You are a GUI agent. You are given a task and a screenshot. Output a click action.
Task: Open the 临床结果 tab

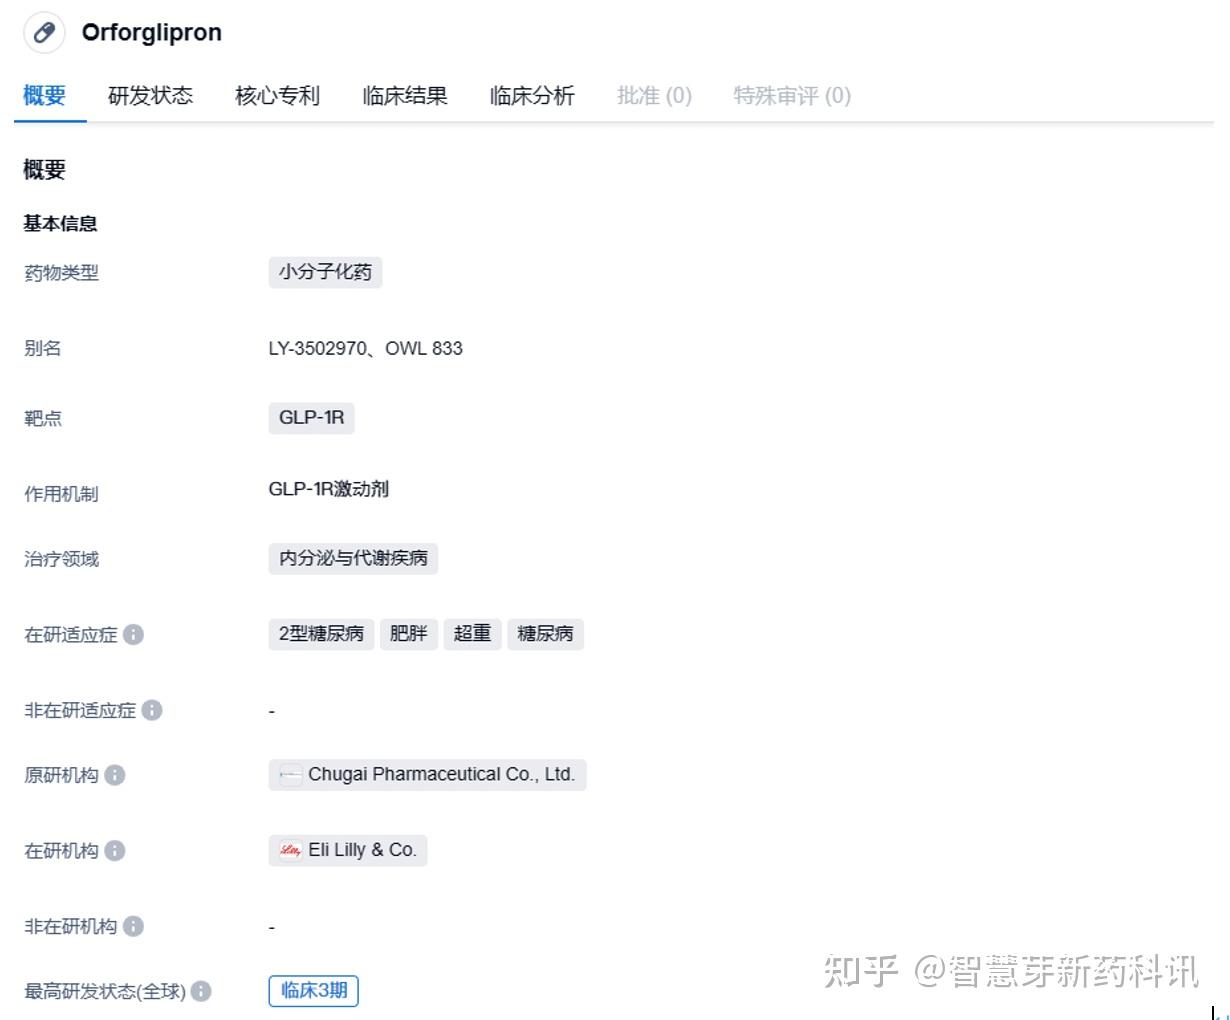(405, 96)
